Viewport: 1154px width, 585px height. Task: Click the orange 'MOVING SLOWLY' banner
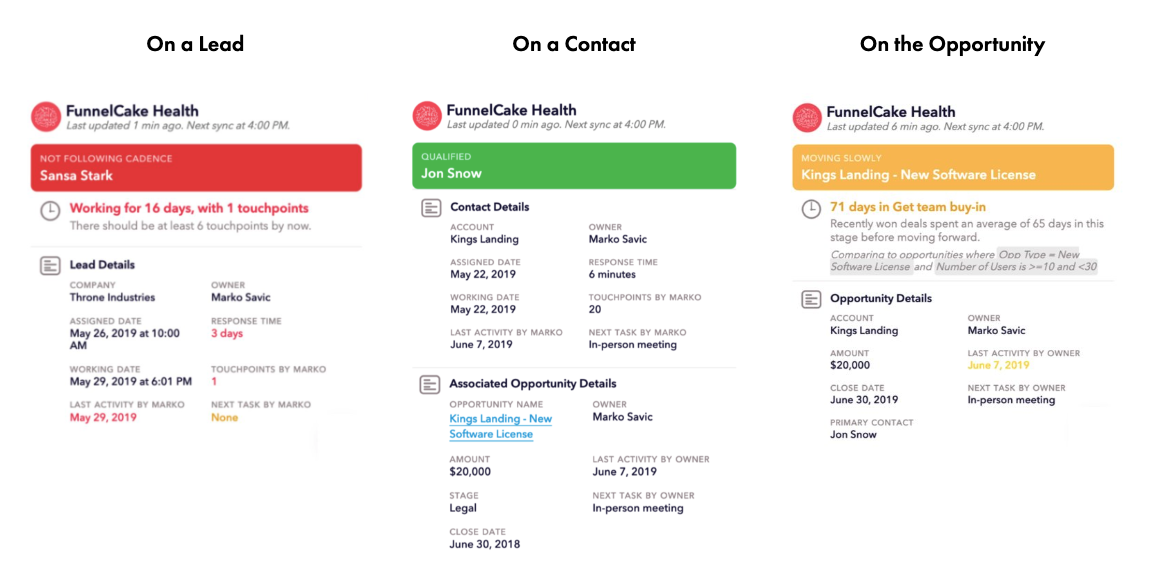click(952, 167)
